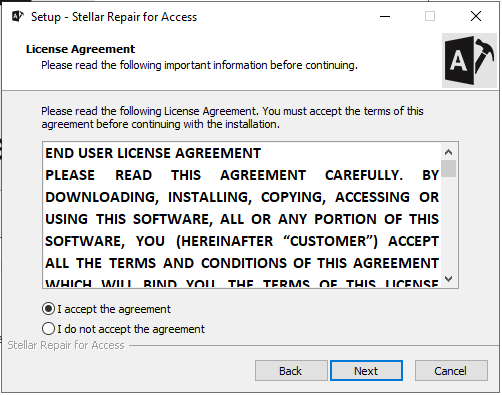This screenshot has width=502, height=395.
Task: Click the 'Setup - Stellar Repair for Access' title
Action: pos(114,17)
